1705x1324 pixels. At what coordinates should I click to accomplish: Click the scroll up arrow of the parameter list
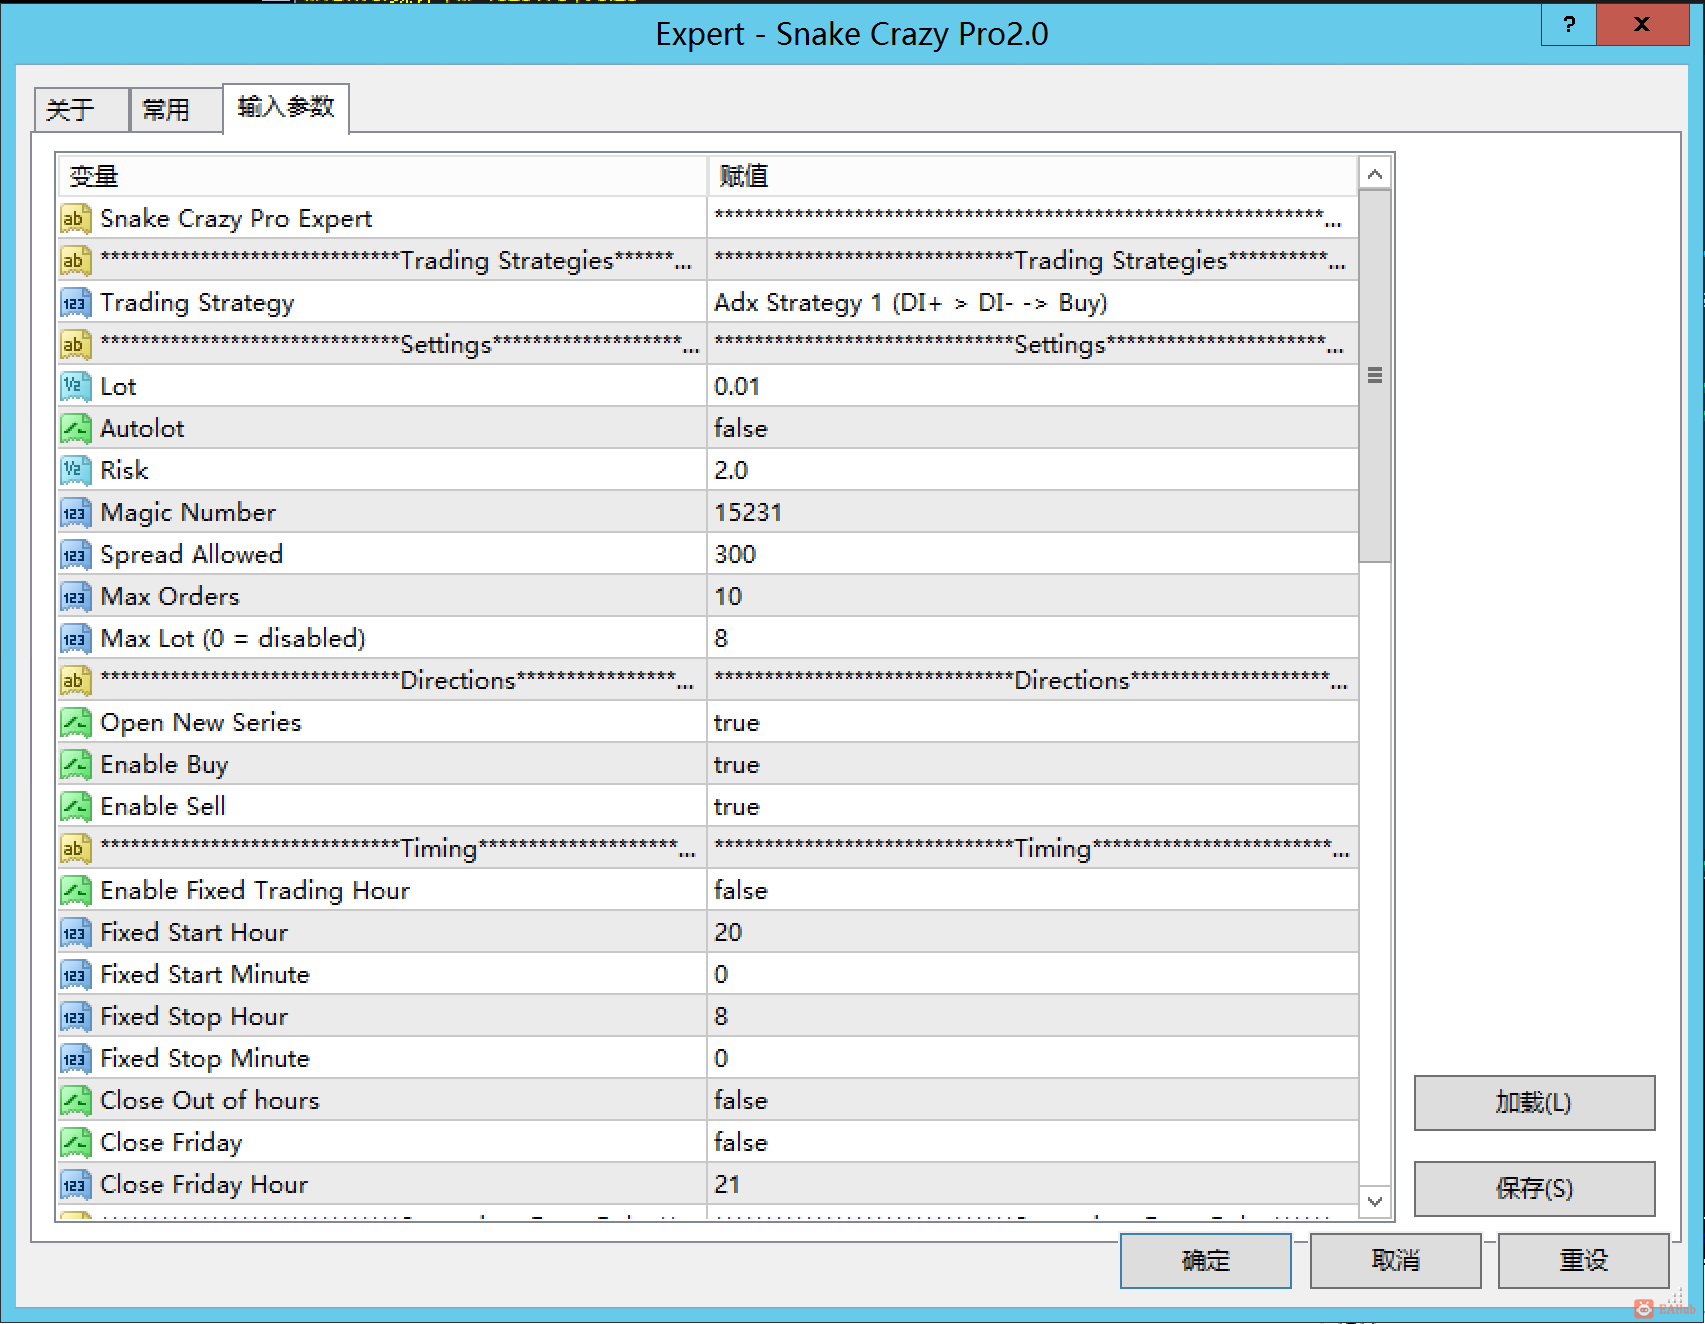(x=1375, y=175)
